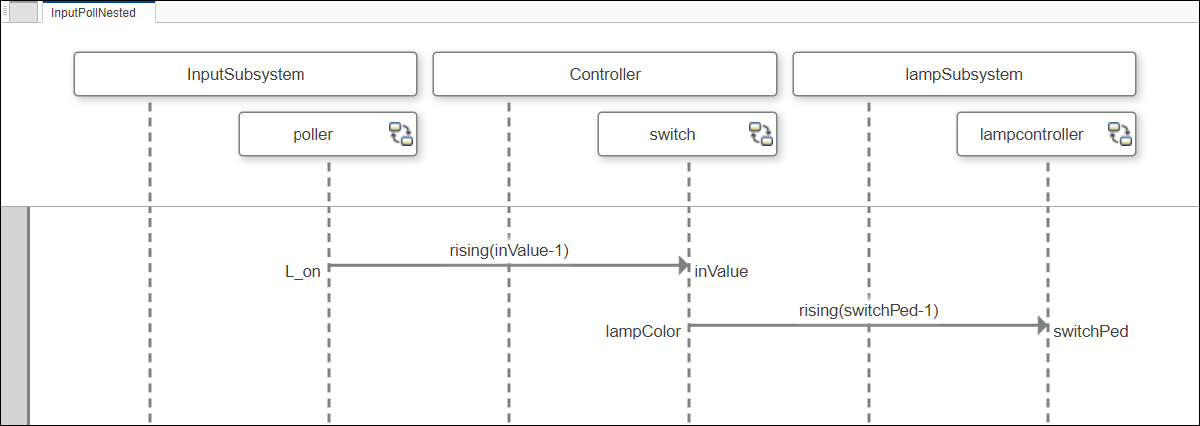Click the rising(inValue-1) message label
The image size is (1200, 426).
pyautogui.click(x=509, y=250)
